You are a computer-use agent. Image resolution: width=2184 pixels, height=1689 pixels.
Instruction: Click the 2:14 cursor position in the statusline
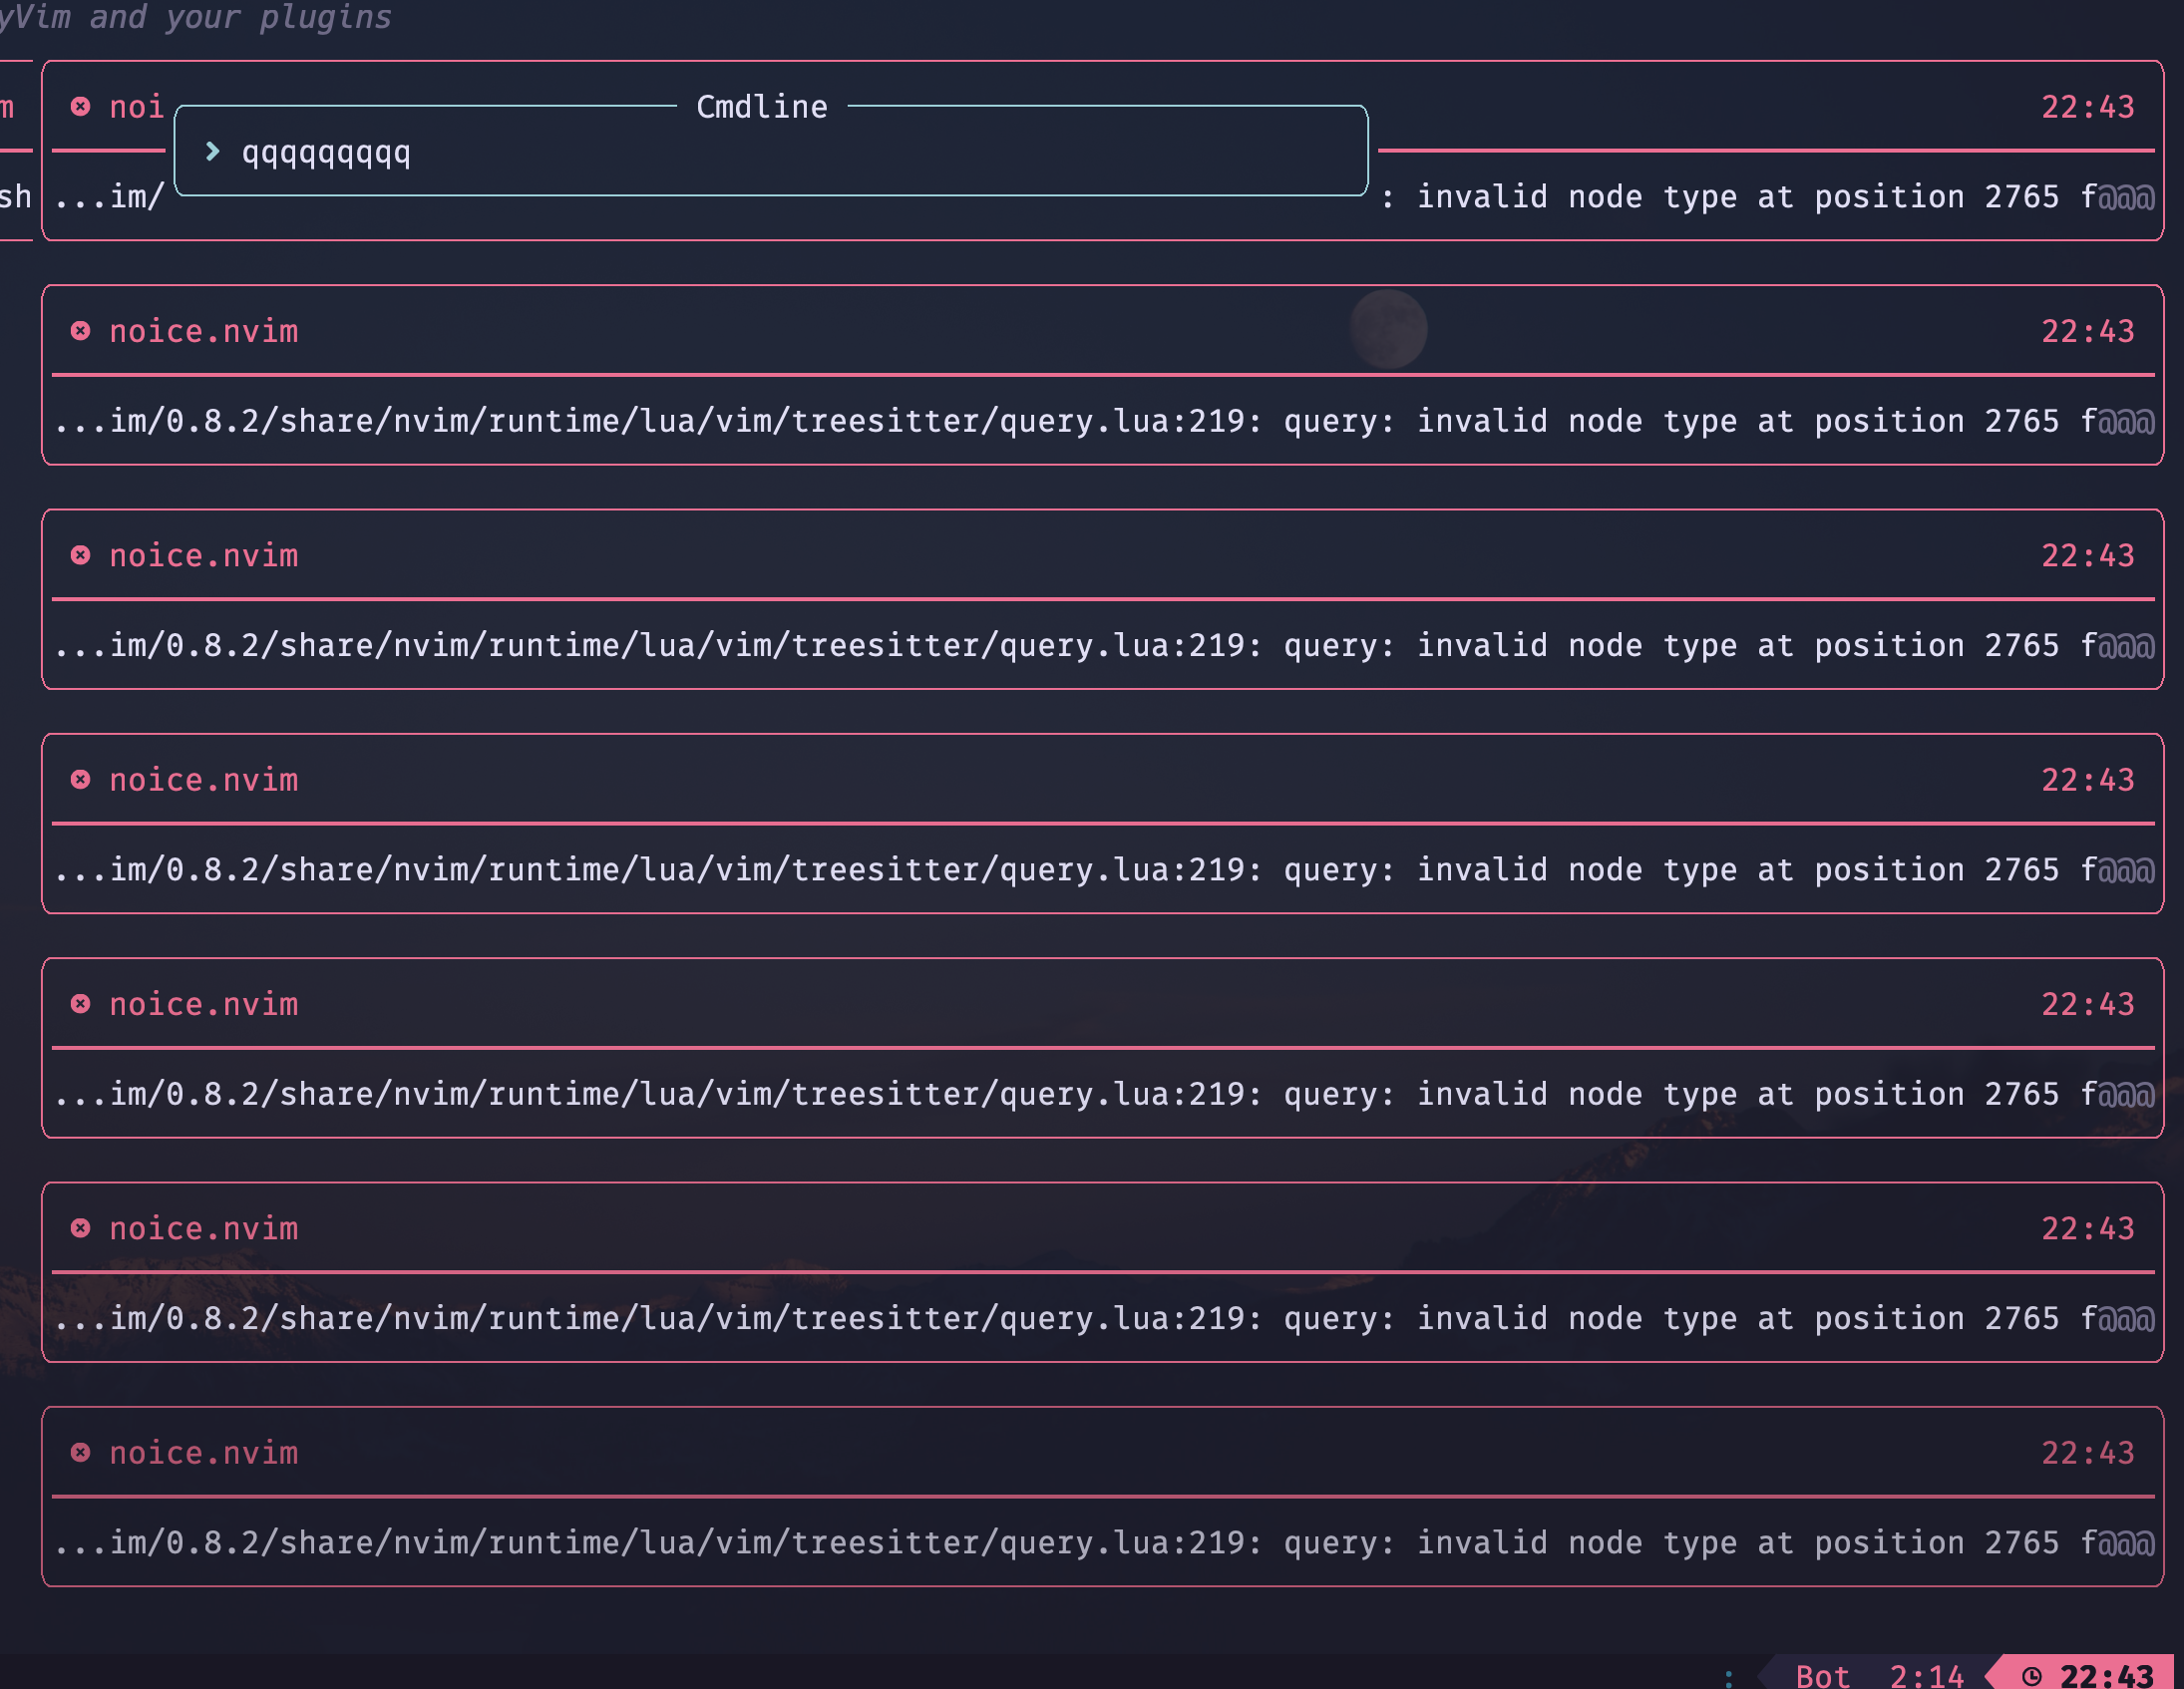[1926, 1677]
